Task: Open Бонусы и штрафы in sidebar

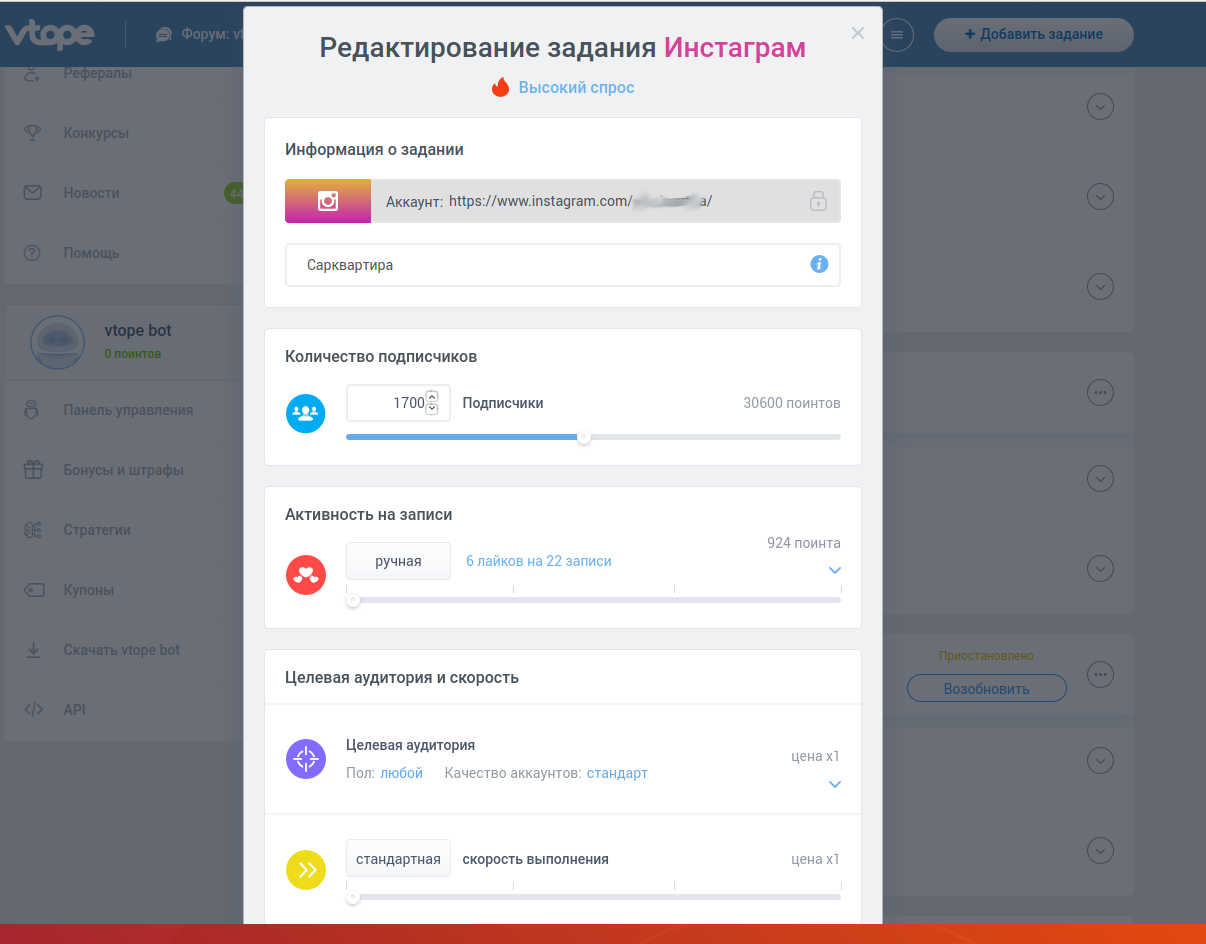Action: (x=123, y=470)
